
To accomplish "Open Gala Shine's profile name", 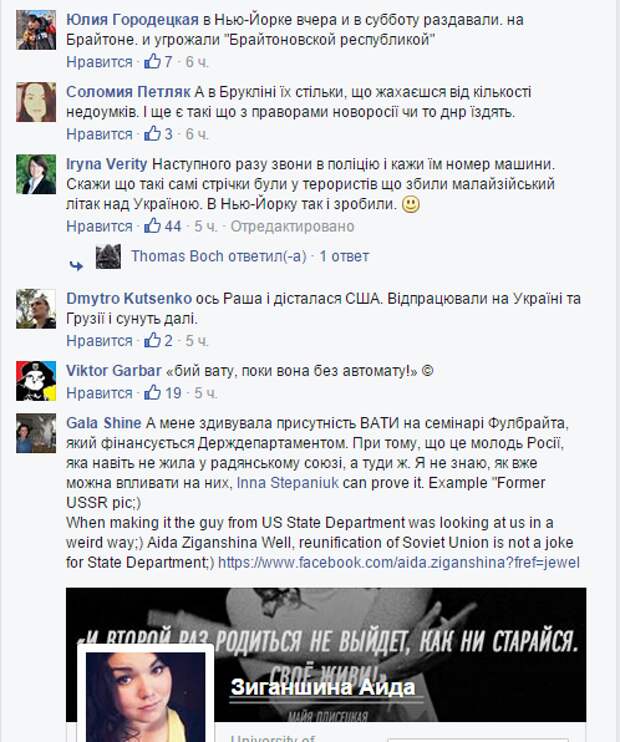I will pos(104,423).
